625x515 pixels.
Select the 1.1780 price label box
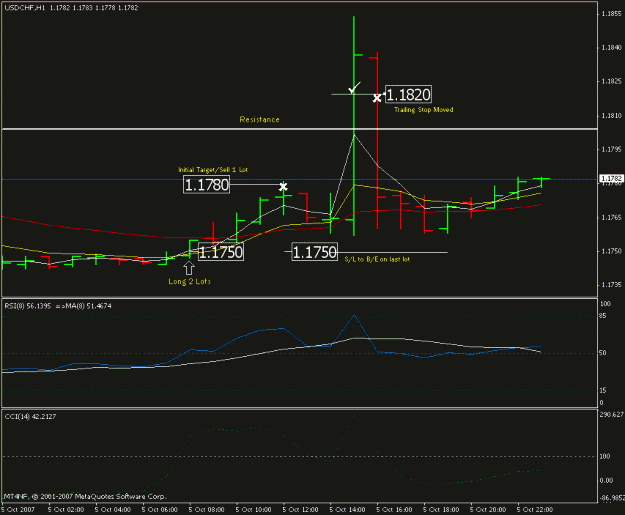[206, 185]
